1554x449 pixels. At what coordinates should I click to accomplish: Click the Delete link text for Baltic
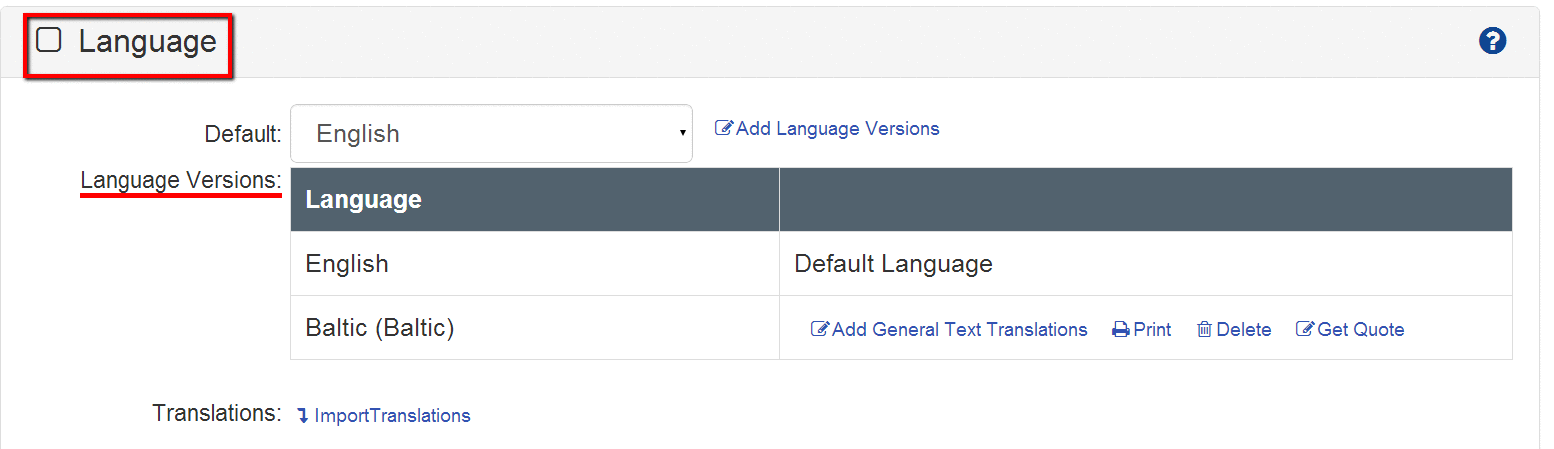(1243, 330)
